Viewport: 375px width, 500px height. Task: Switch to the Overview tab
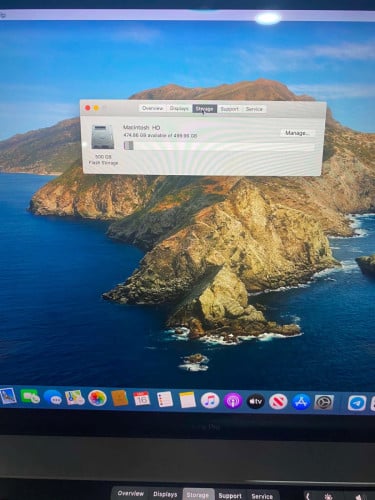(152, 108)
